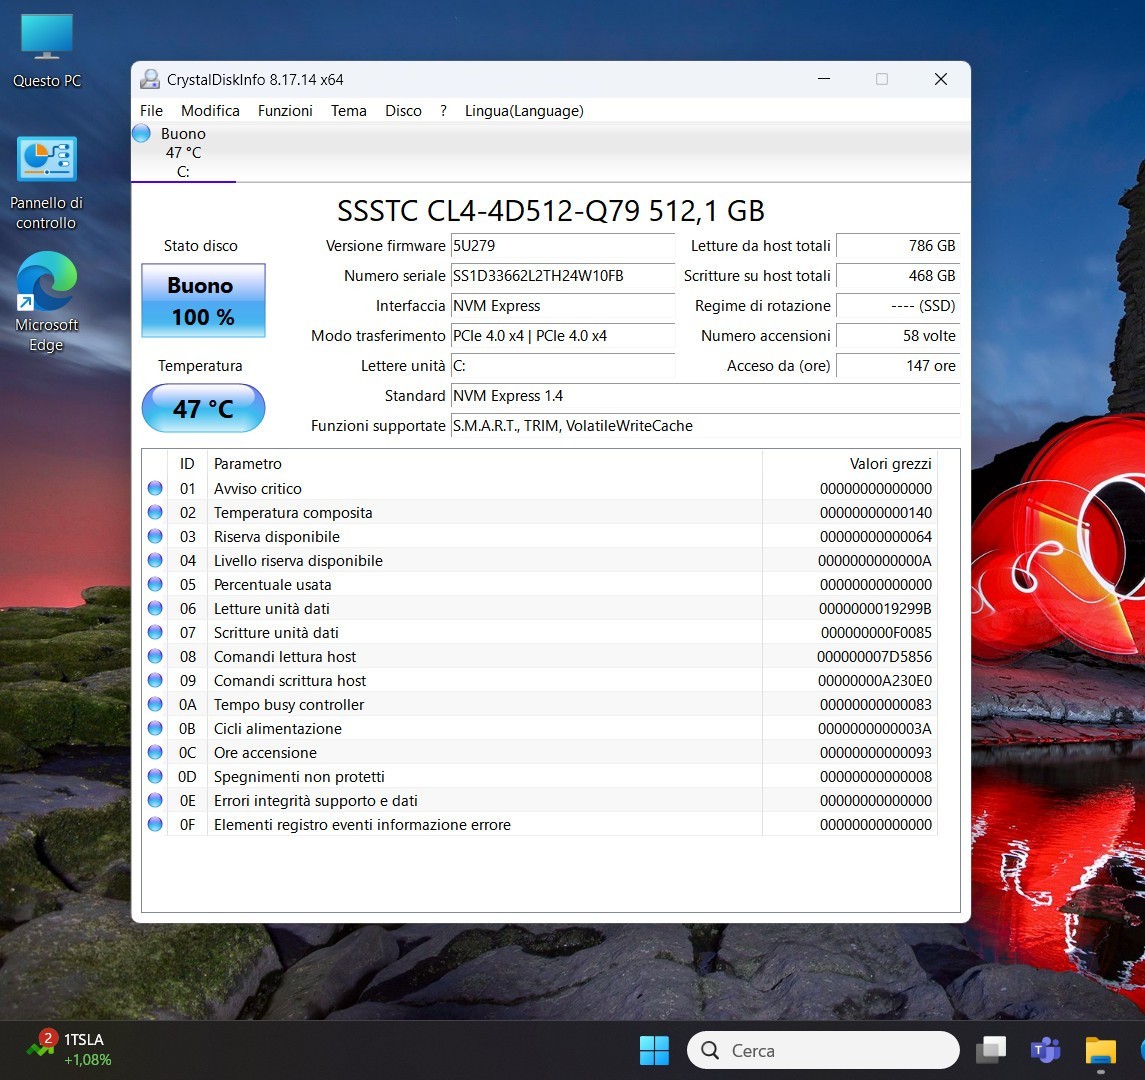Click the status orb for Livello riserva disponibile
1145x1080 pixels.
pos(155,560)
